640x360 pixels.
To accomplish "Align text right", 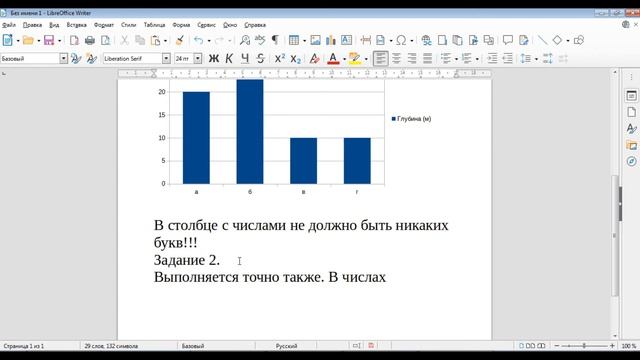I will 412,59.
